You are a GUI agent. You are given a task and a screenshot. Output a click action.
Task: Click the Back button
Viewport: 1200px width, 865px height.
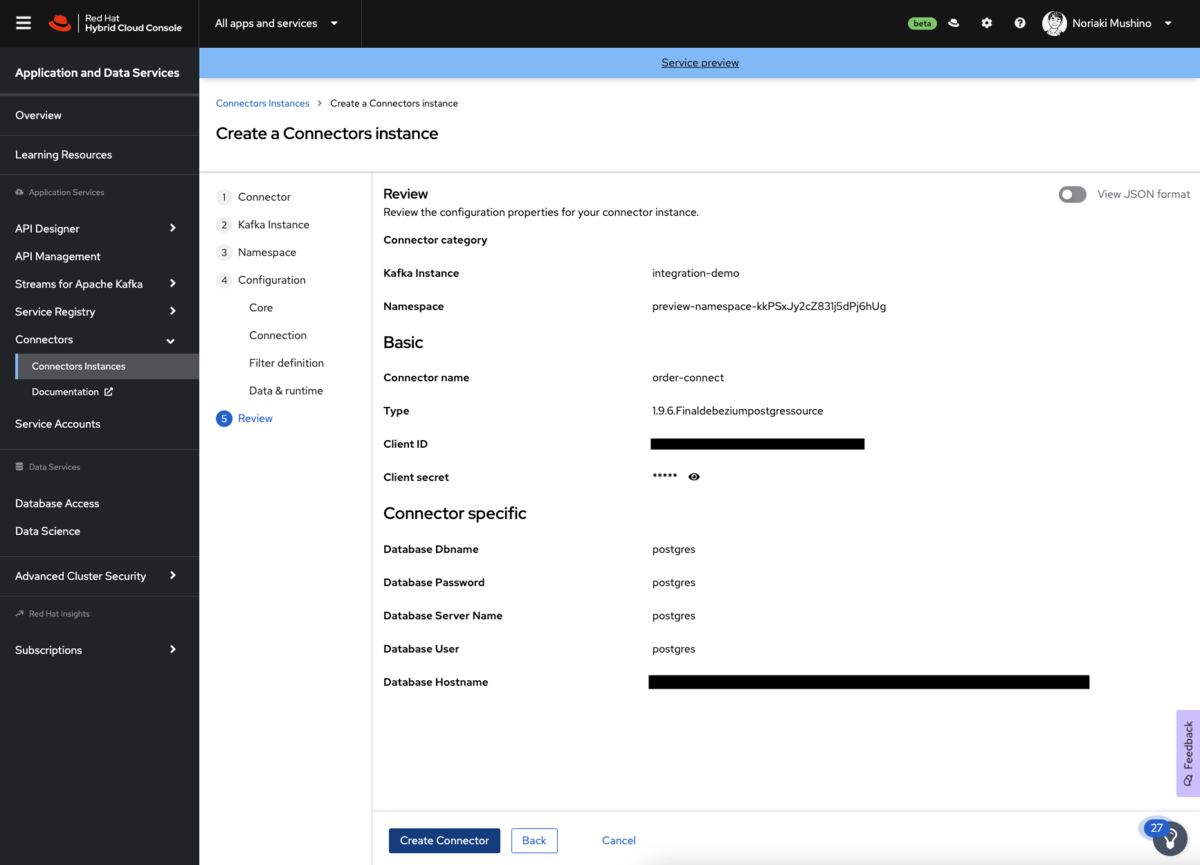tap(534, 840)
